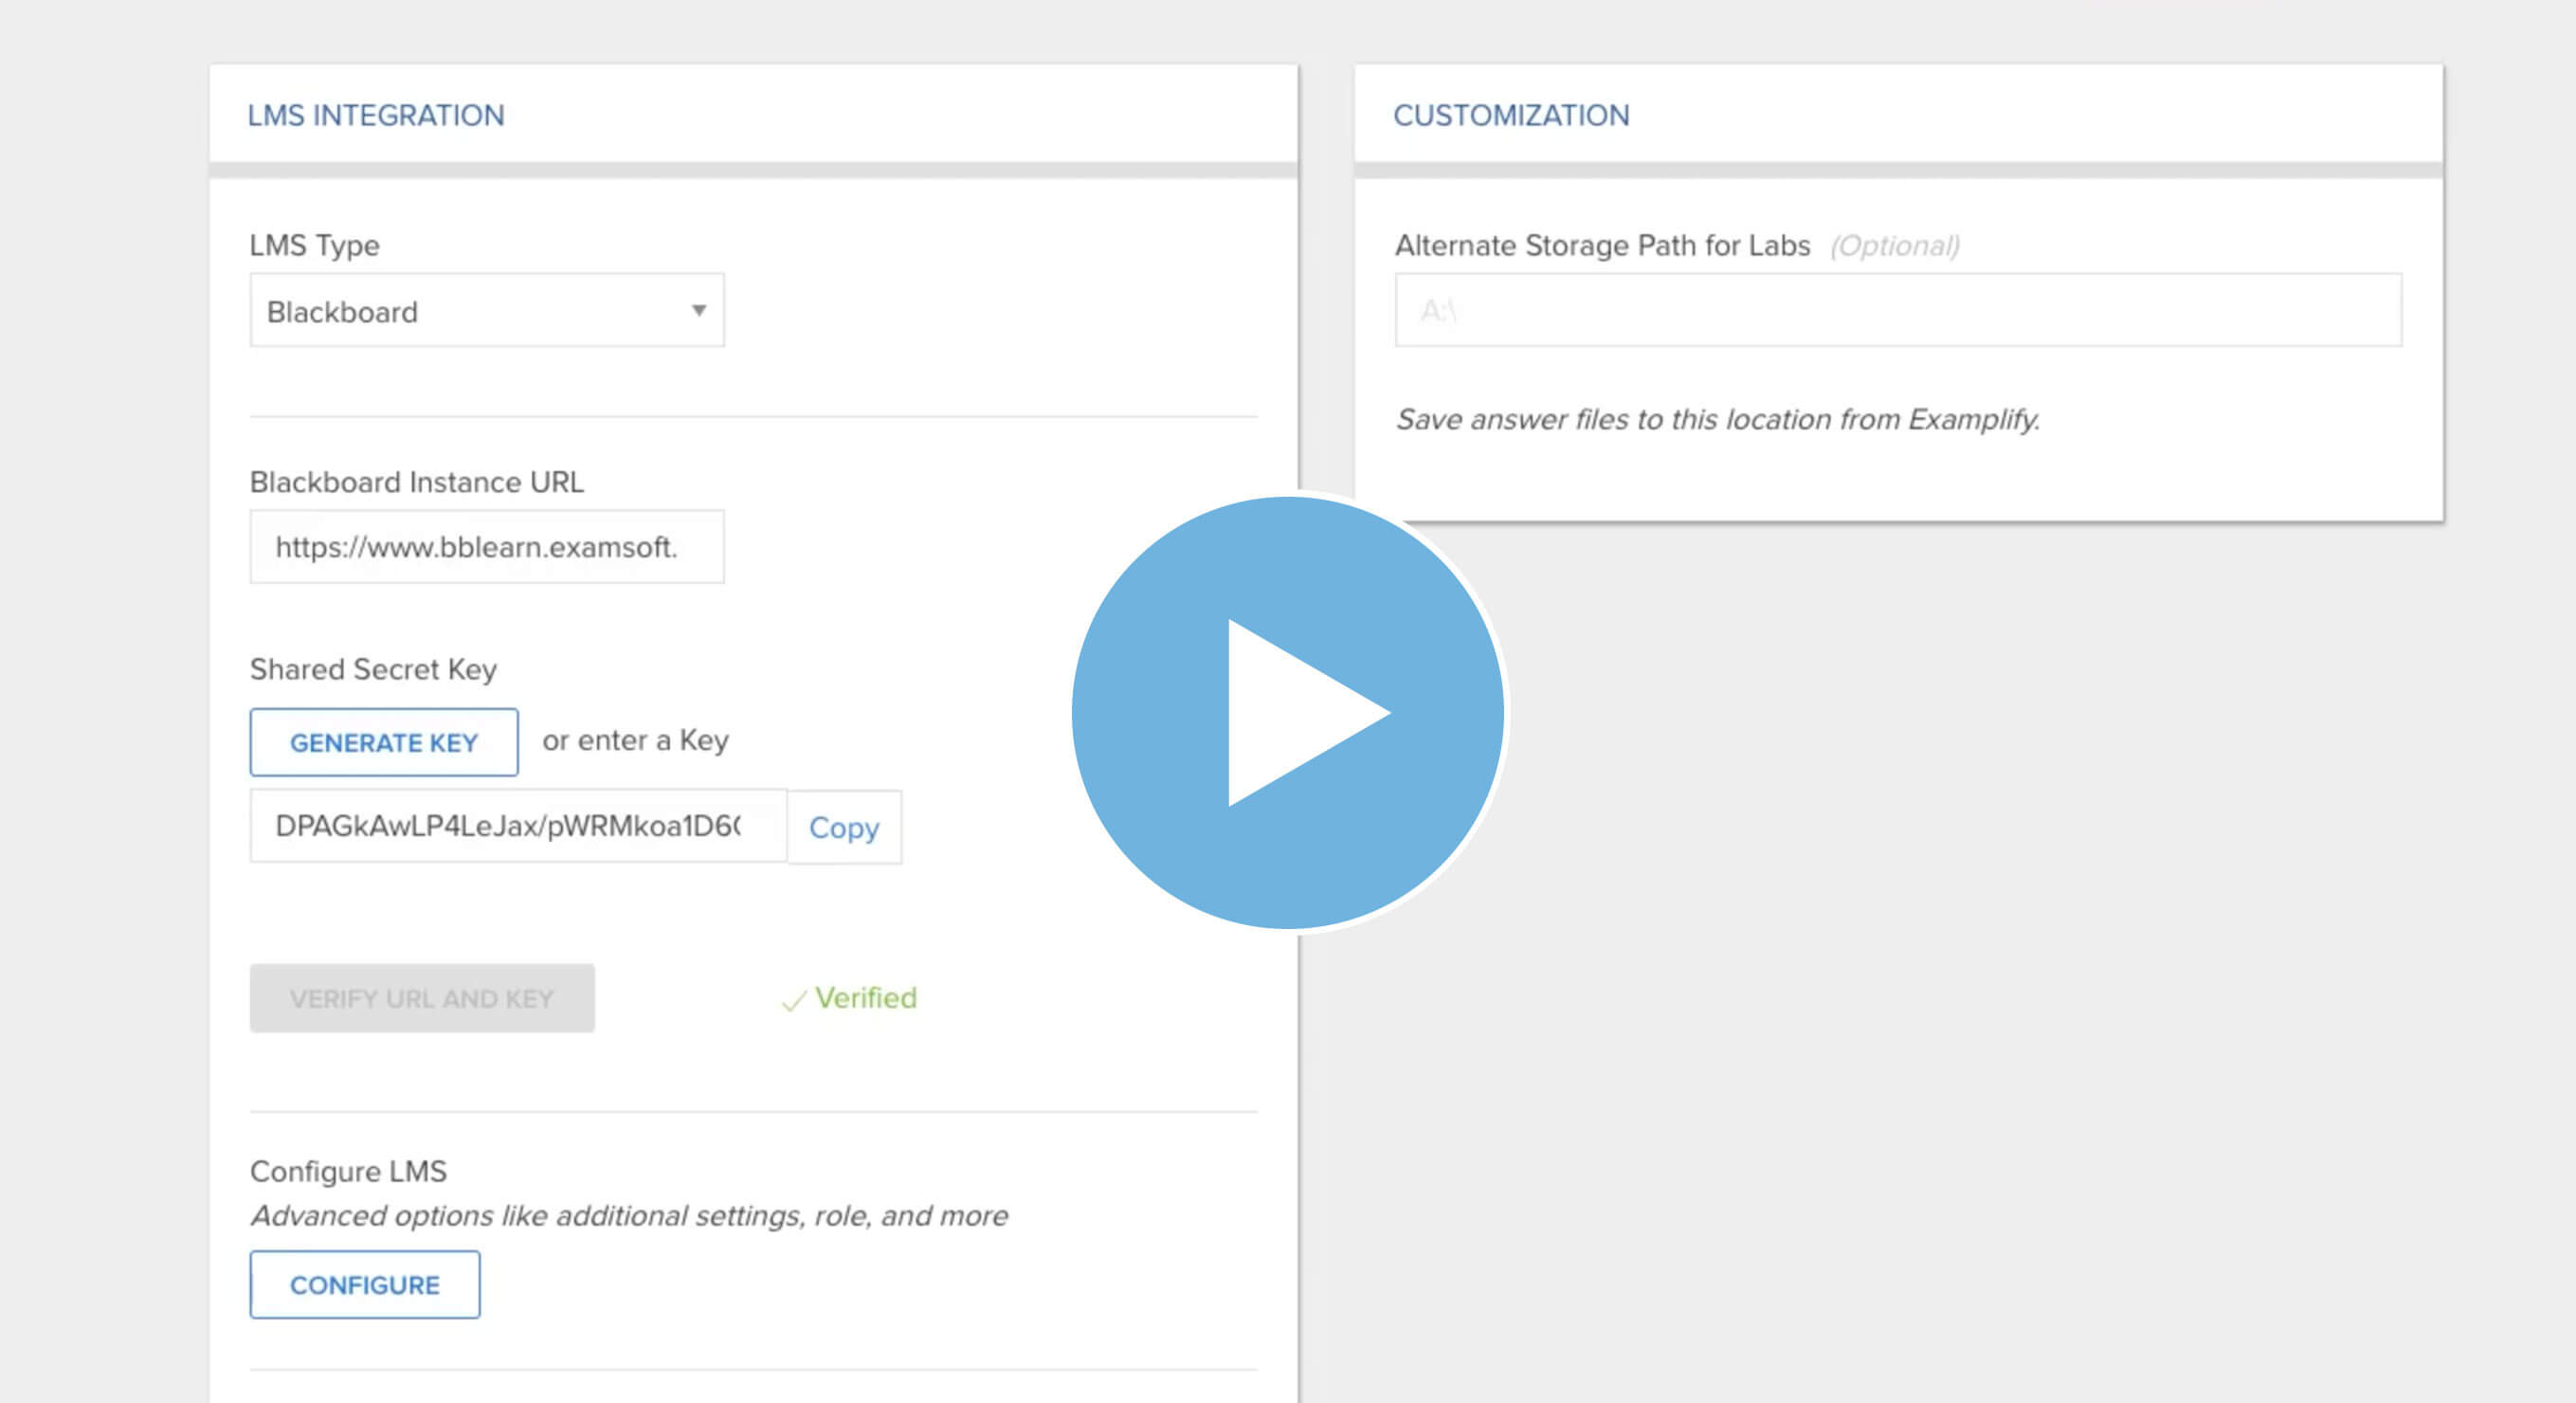Copy the shared secret key
The height and width of the screenshot is (1403, 2576).
coord(844,827)
